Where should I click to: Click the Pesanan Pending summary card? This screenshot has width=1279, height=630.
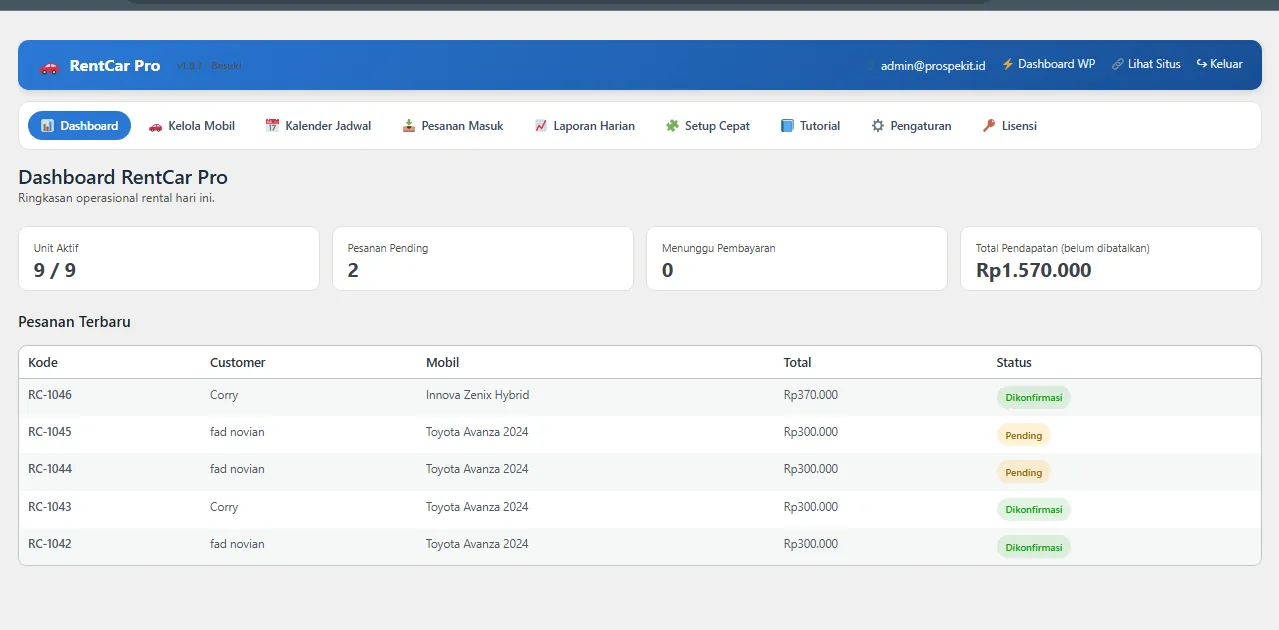[483, 259]
